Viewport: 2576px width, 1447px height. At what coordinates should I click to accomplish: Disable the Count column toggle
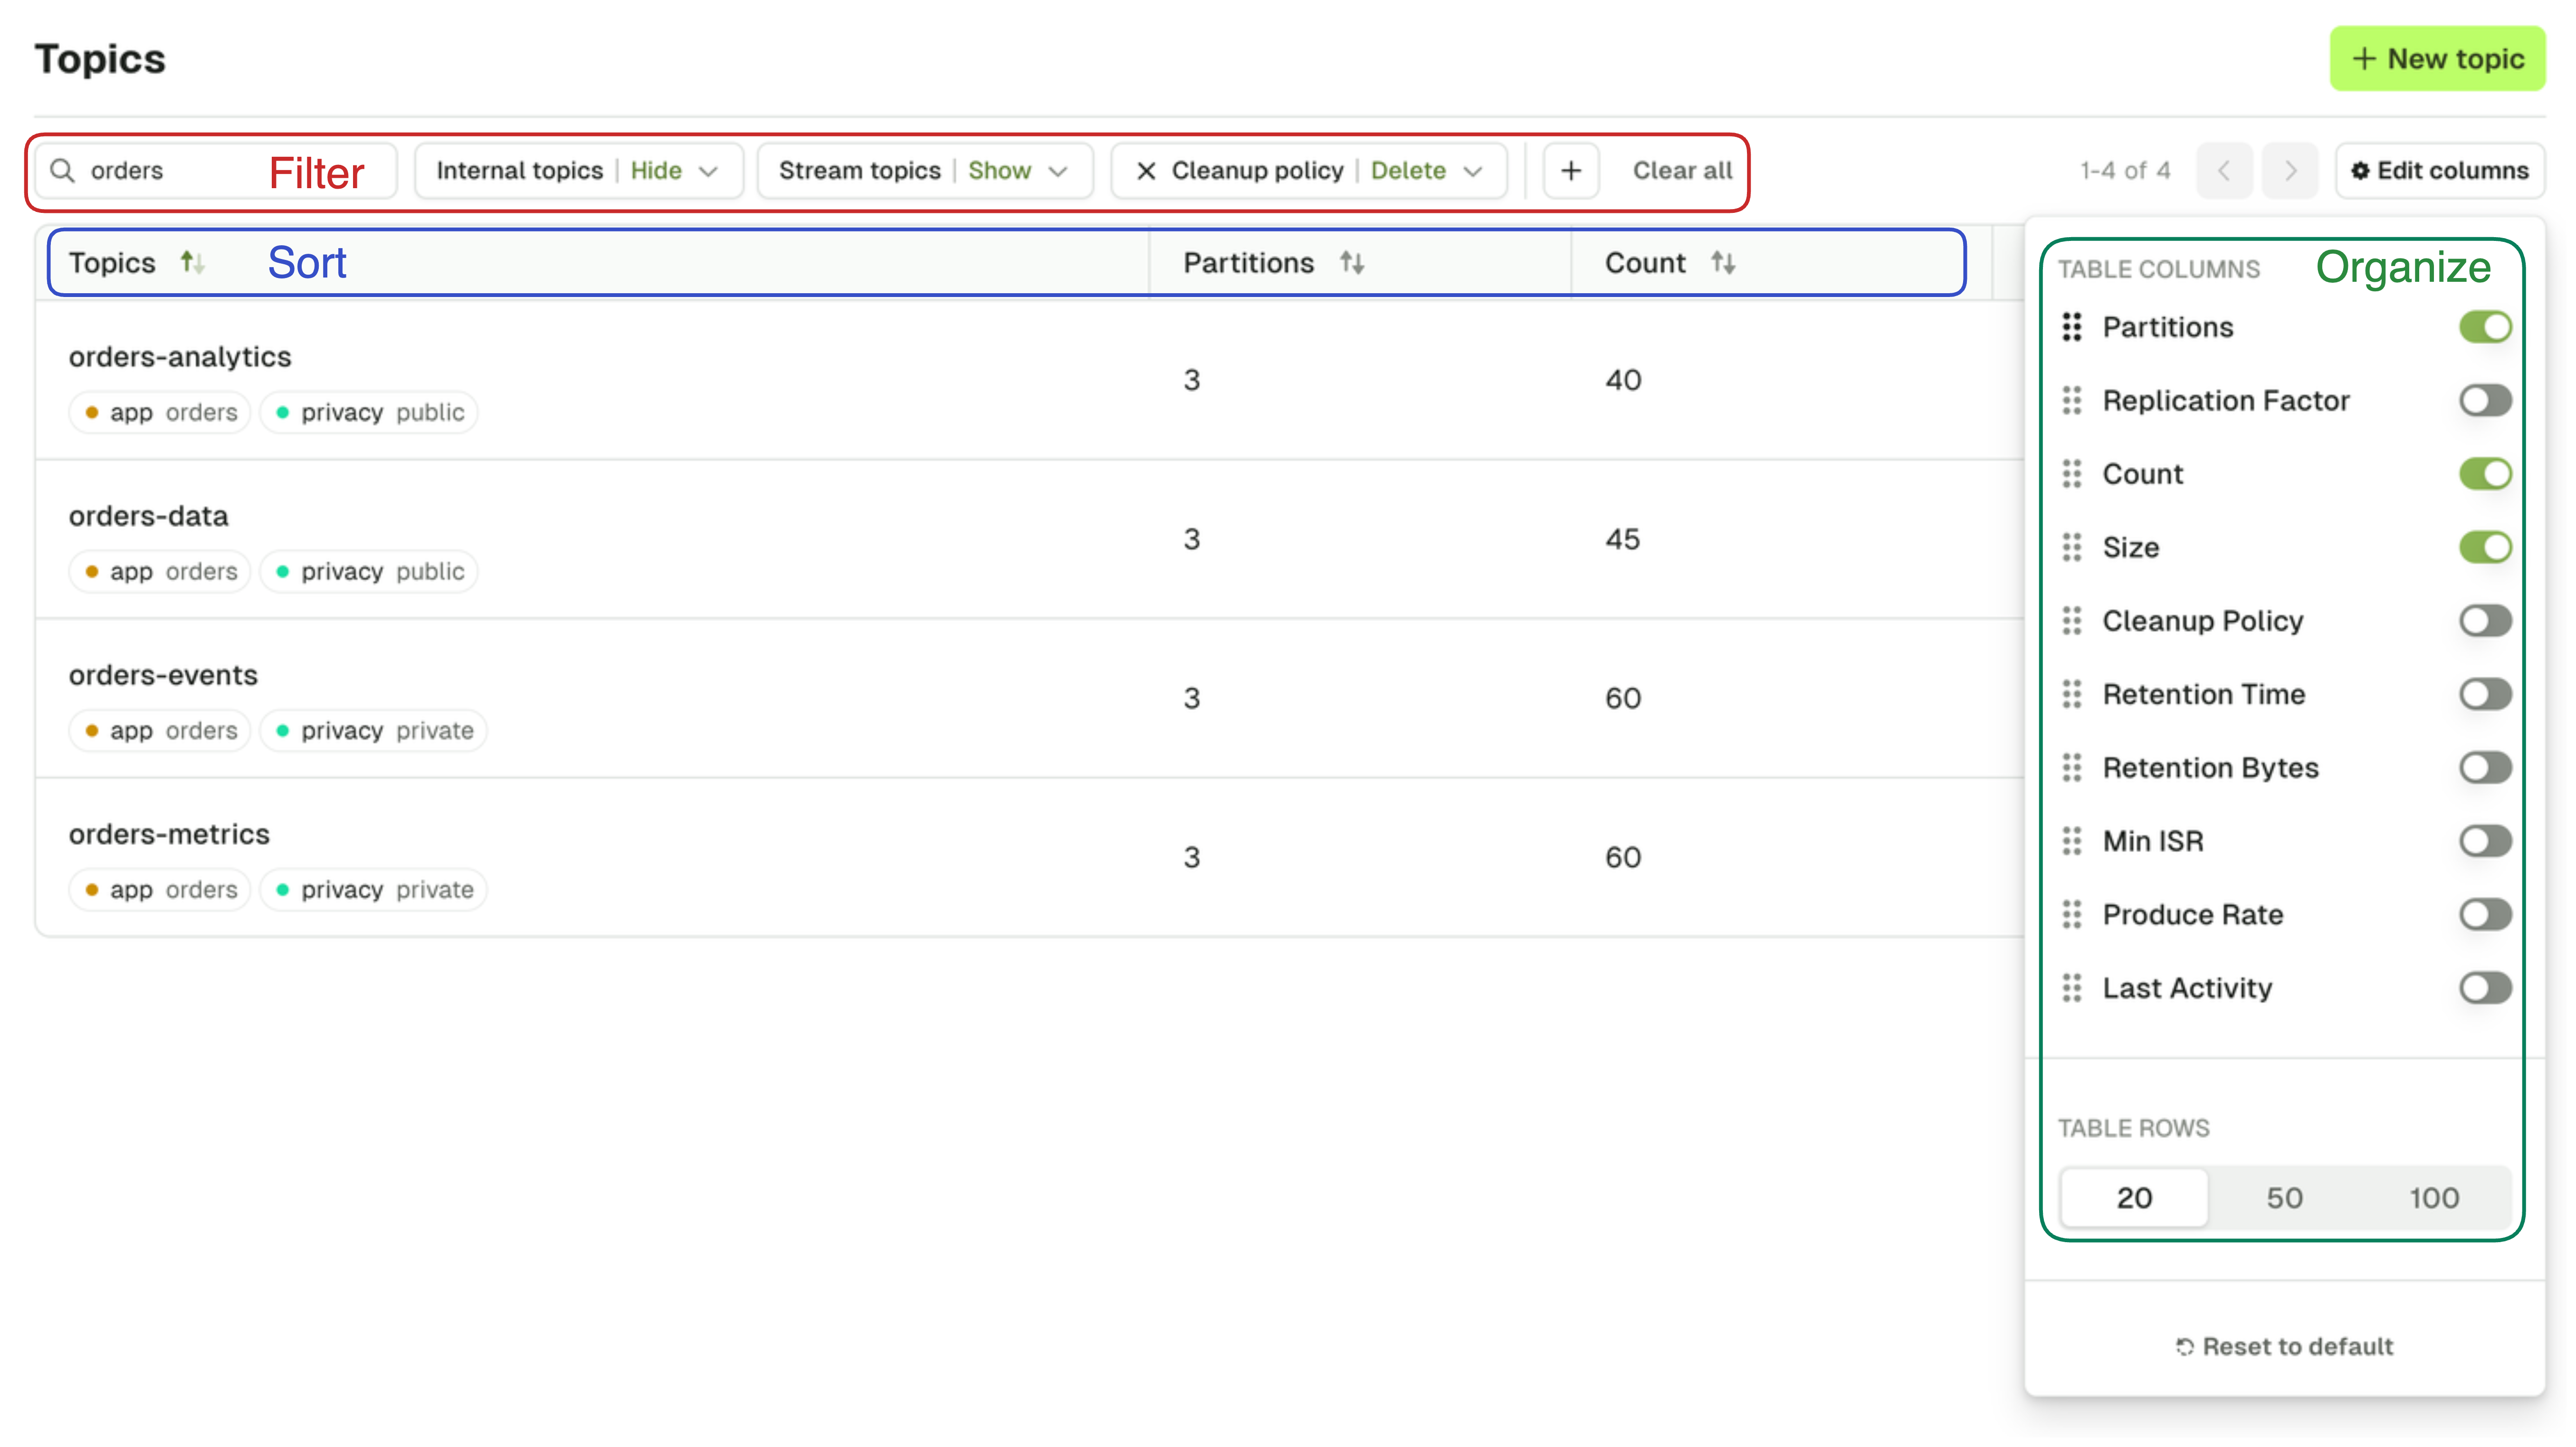2485,474
